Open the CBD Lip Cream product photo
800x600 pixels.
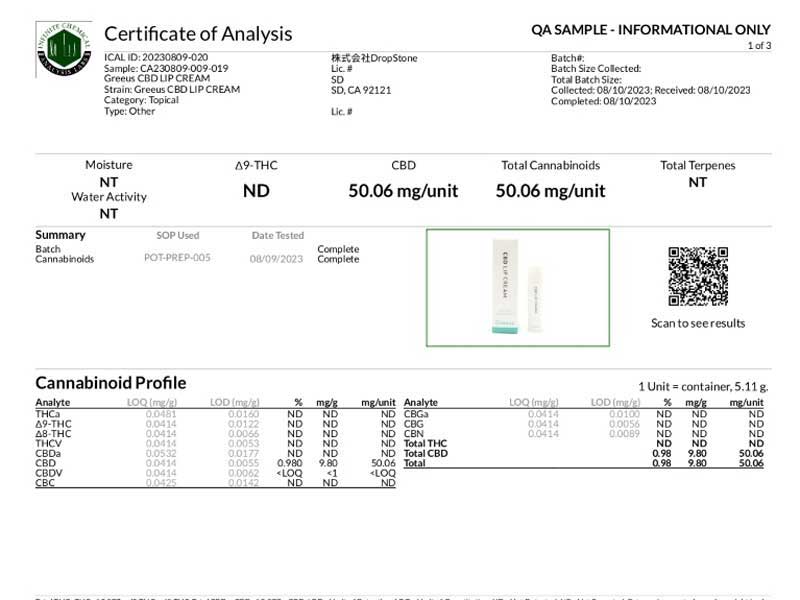coord(517,288)
